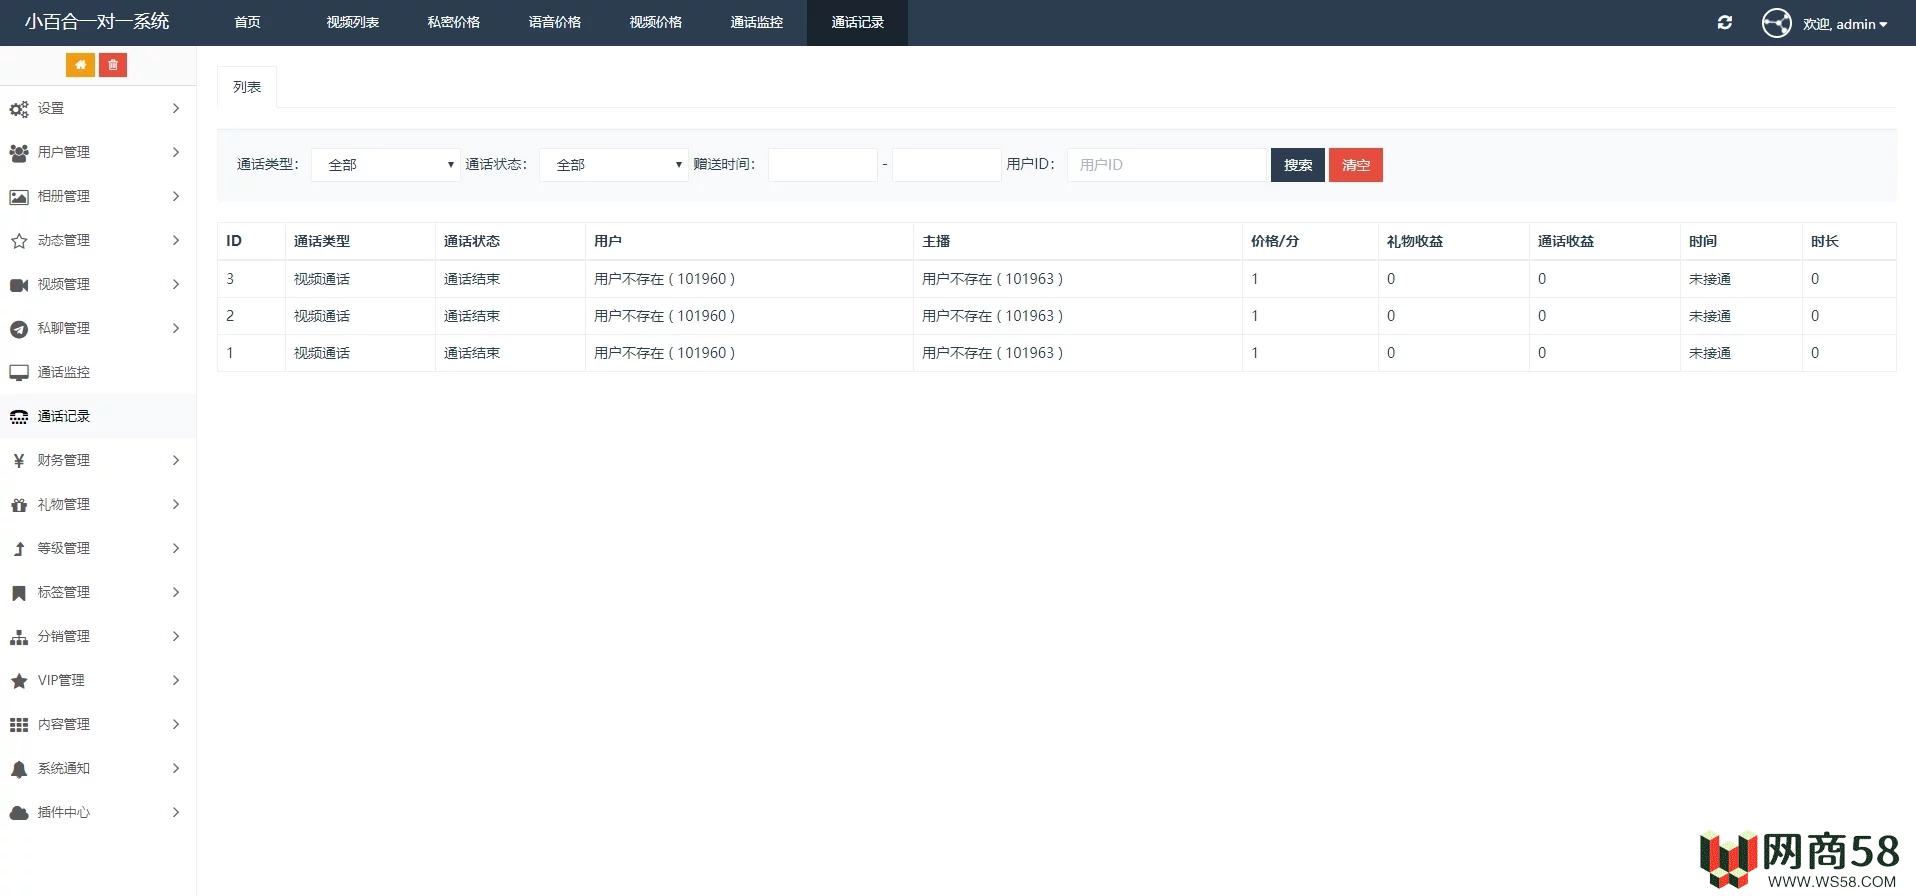Click the admin avatar icon

(1777, 23)
